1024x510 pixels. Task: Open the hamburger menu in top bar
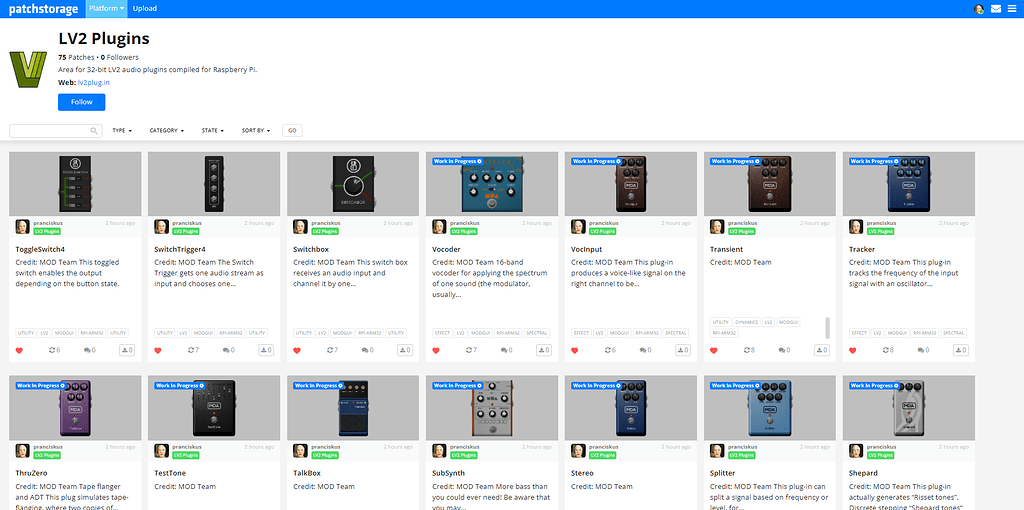click(1012, 9)
